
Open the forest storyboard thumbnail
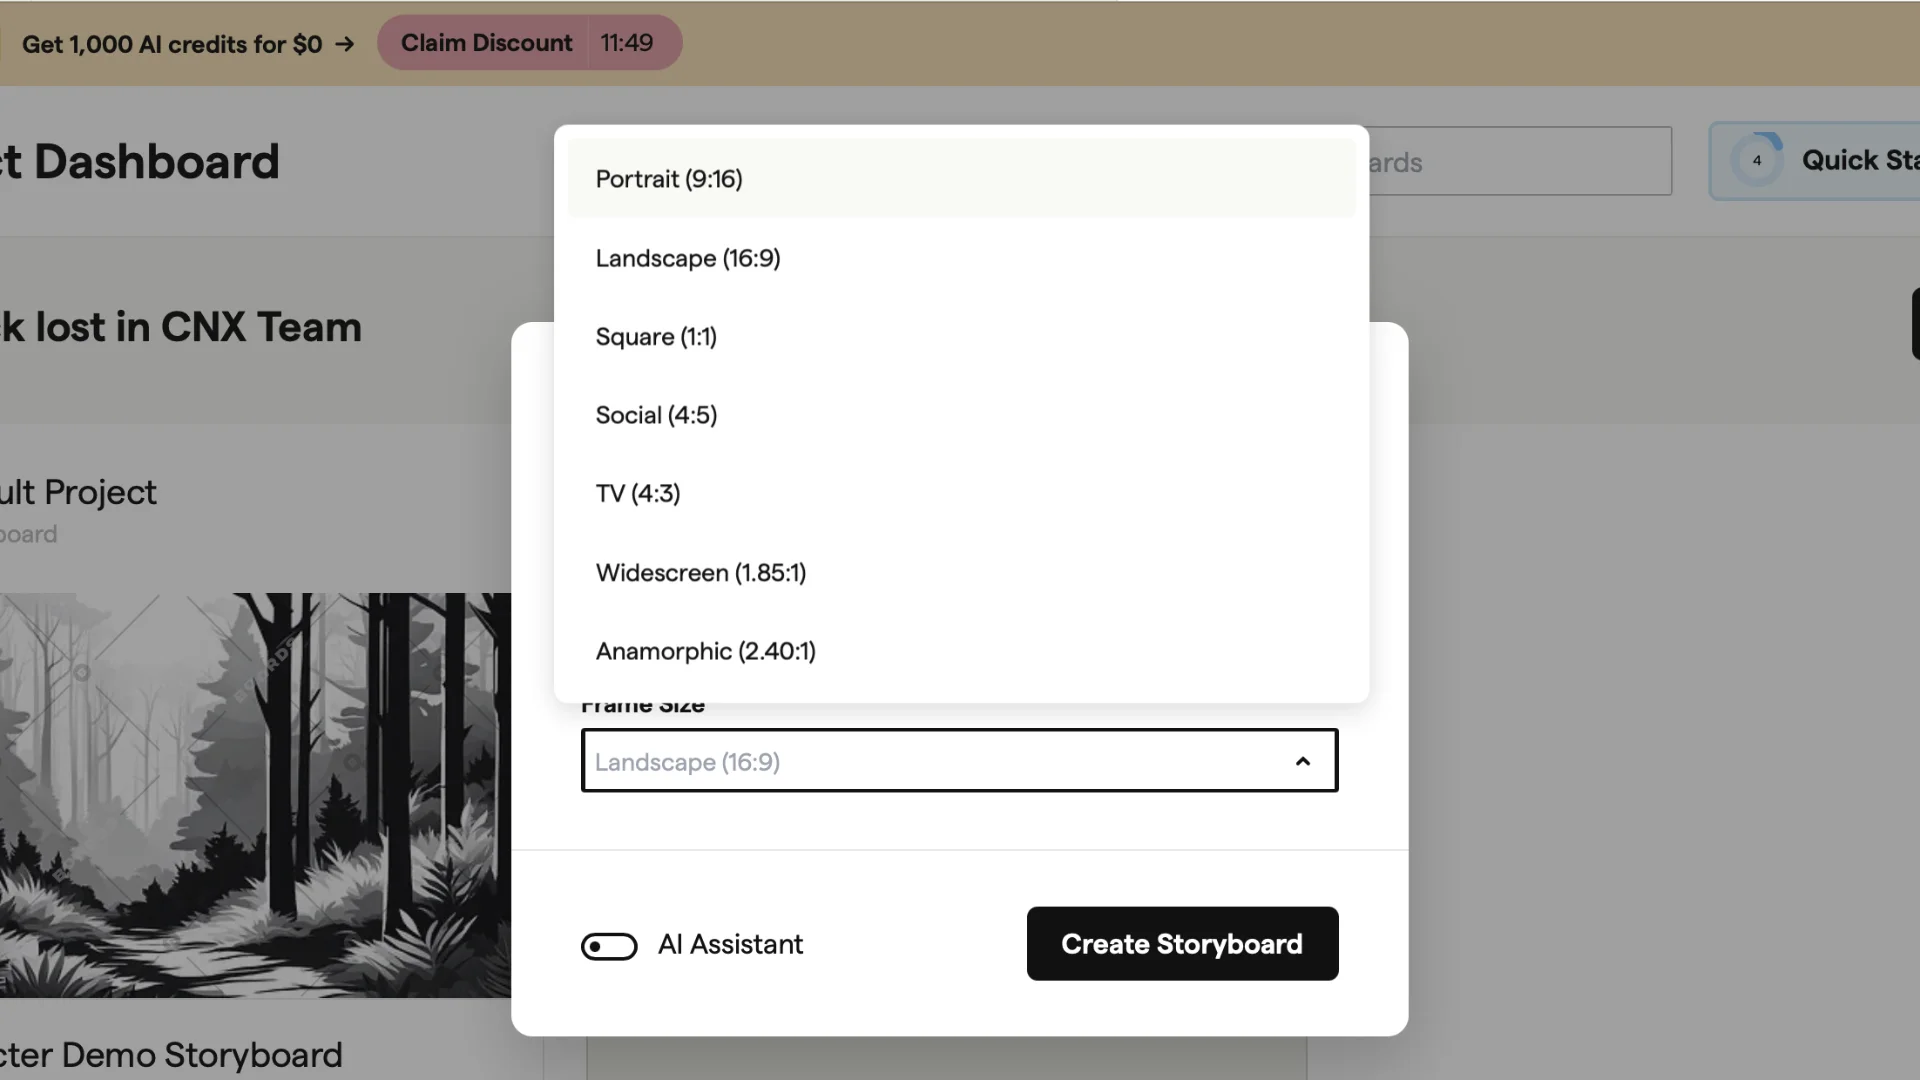[x=255, y=795]
